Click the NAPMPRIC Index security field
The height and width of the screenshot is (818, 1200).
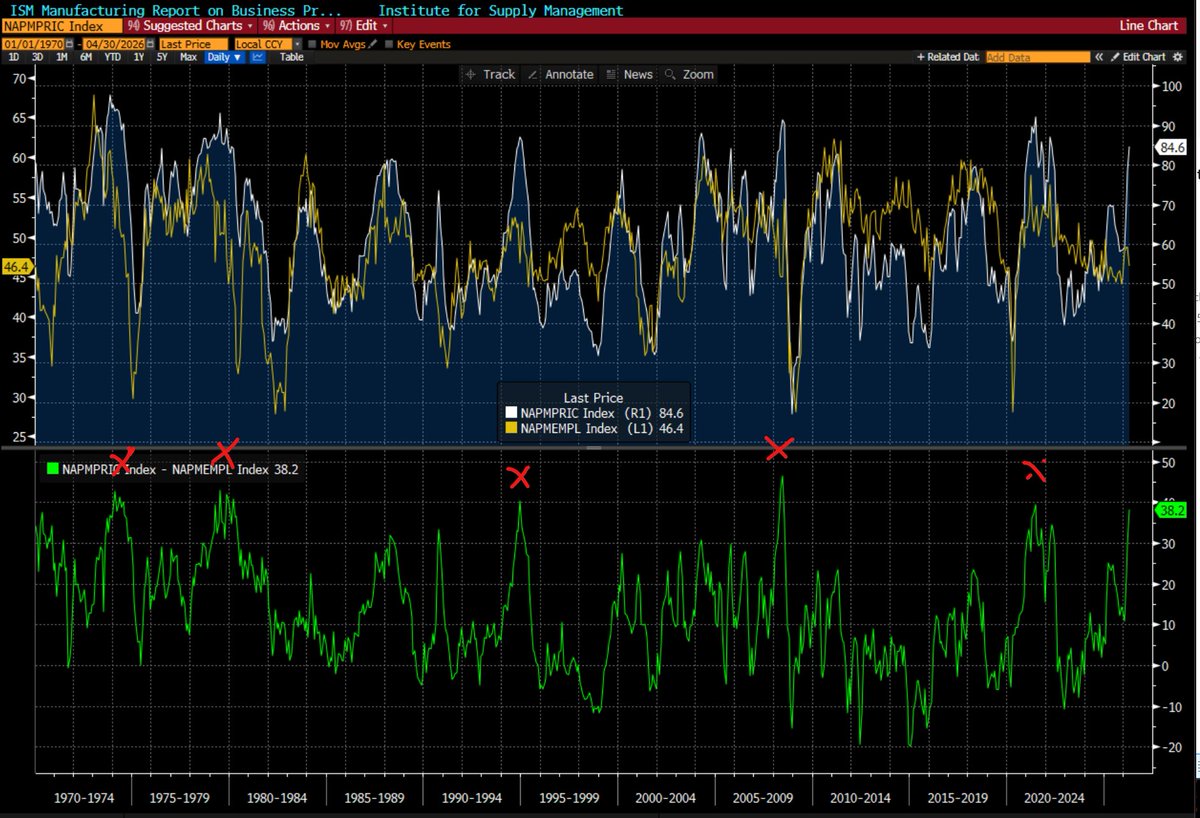(x=61, y=25)
